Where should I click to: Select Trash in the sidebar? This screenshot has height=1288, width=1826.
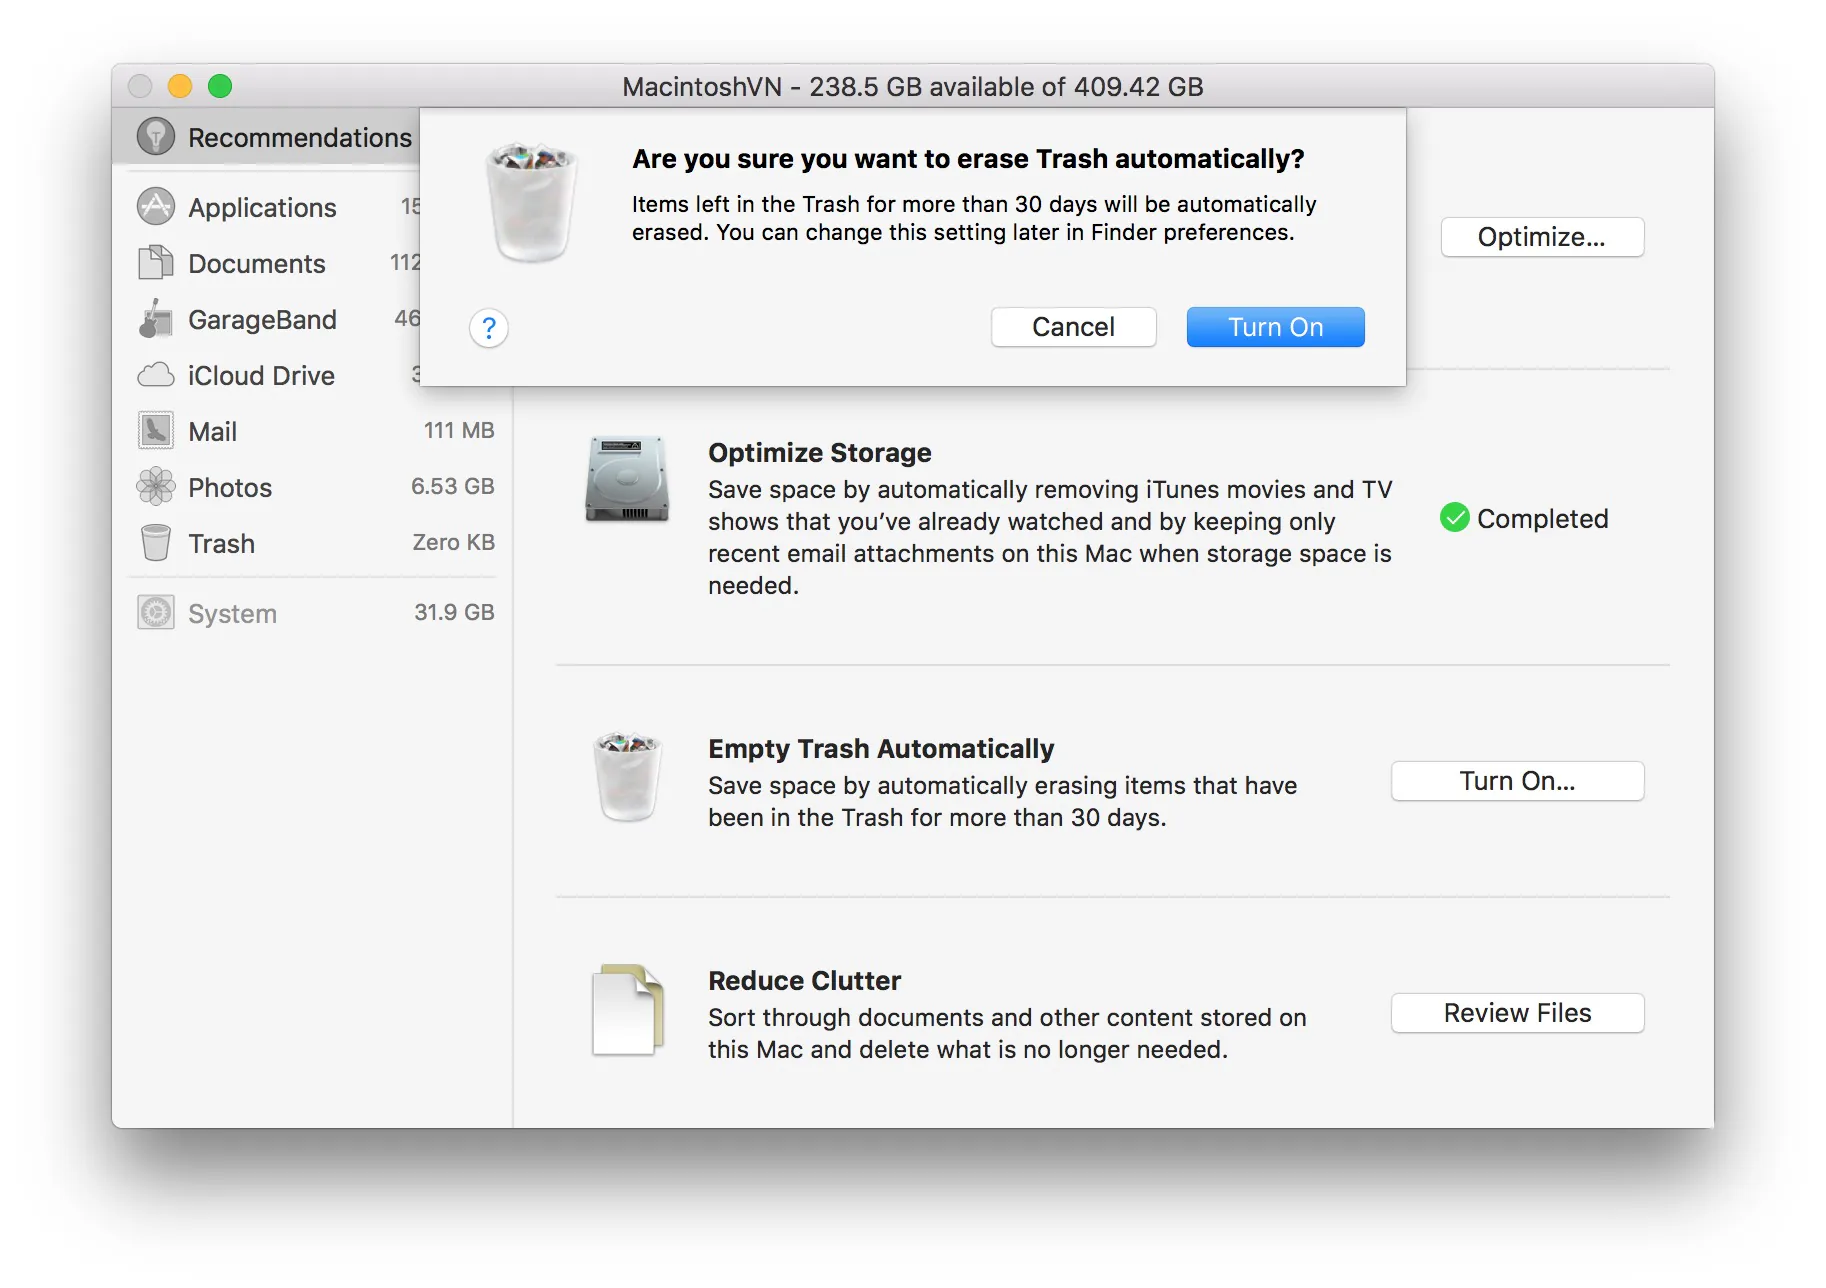coord(312,543)
